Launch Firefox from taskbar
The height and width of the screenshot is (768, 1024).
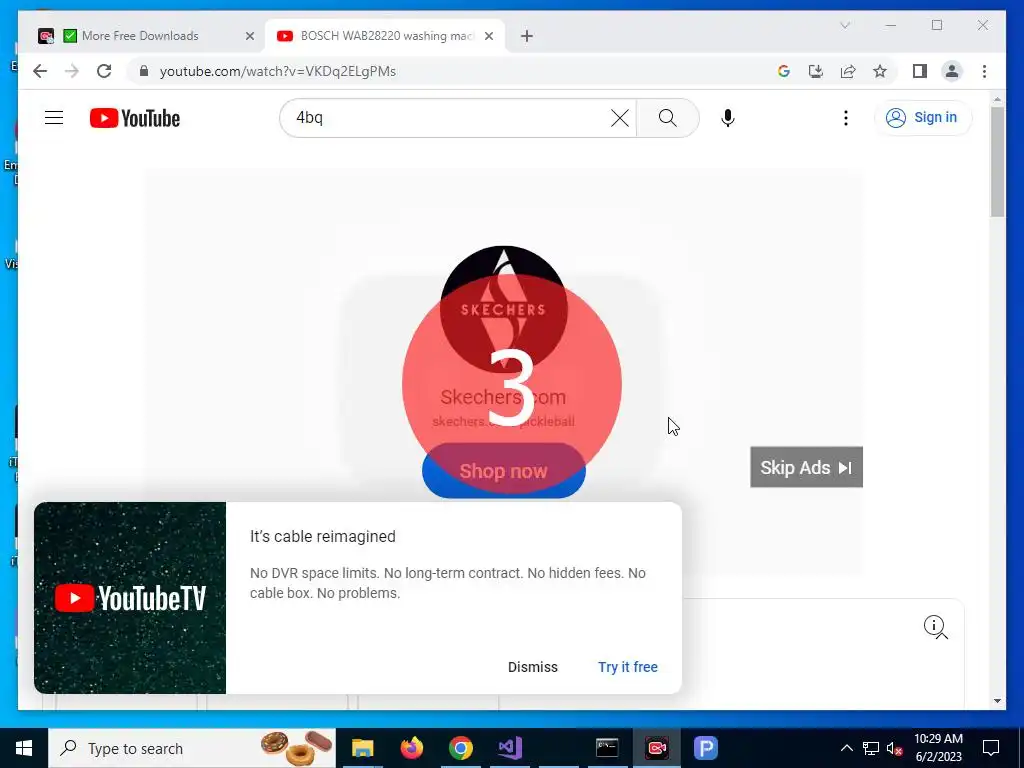click(411, 748)
